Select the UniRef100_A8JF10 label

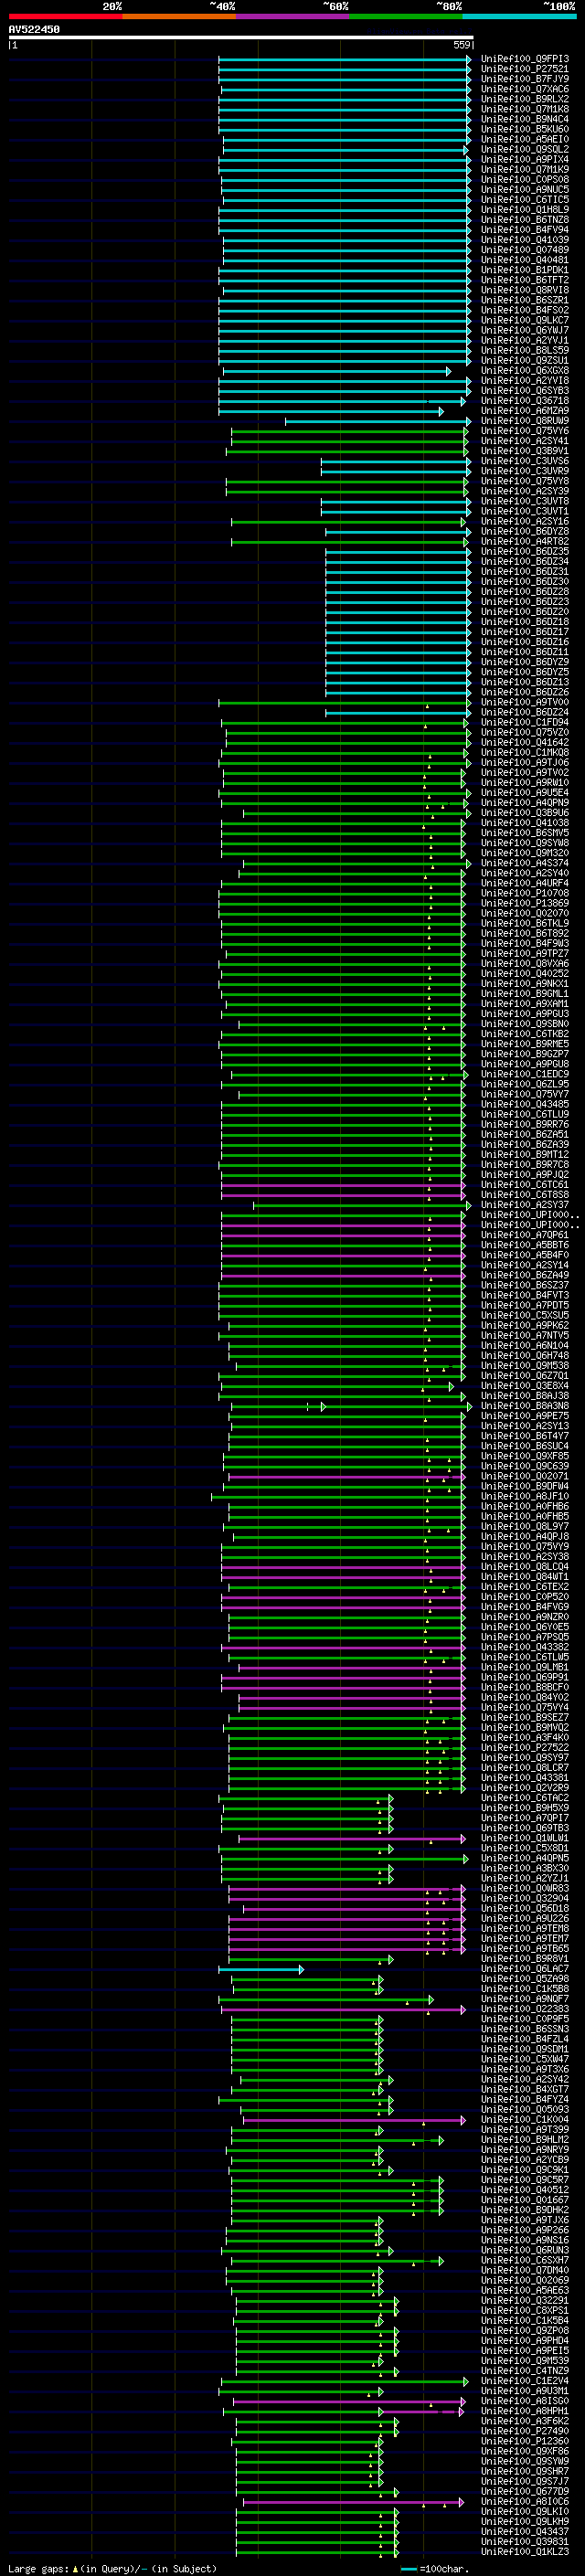(525, 1496)
